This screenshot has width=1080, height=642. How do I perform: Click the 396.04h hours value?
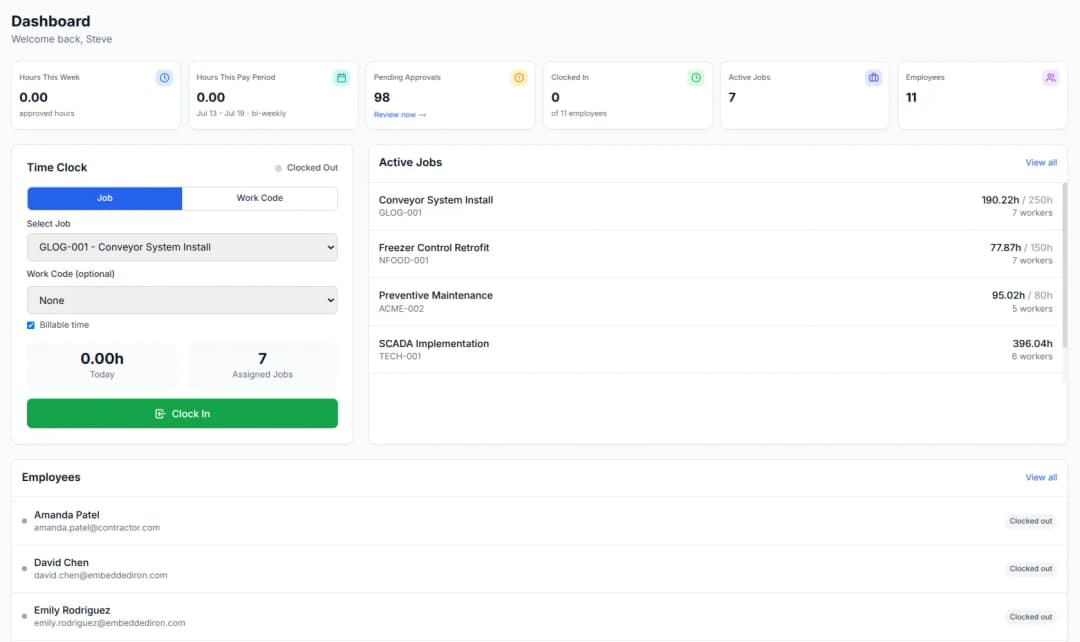[x=1032, y=343]
